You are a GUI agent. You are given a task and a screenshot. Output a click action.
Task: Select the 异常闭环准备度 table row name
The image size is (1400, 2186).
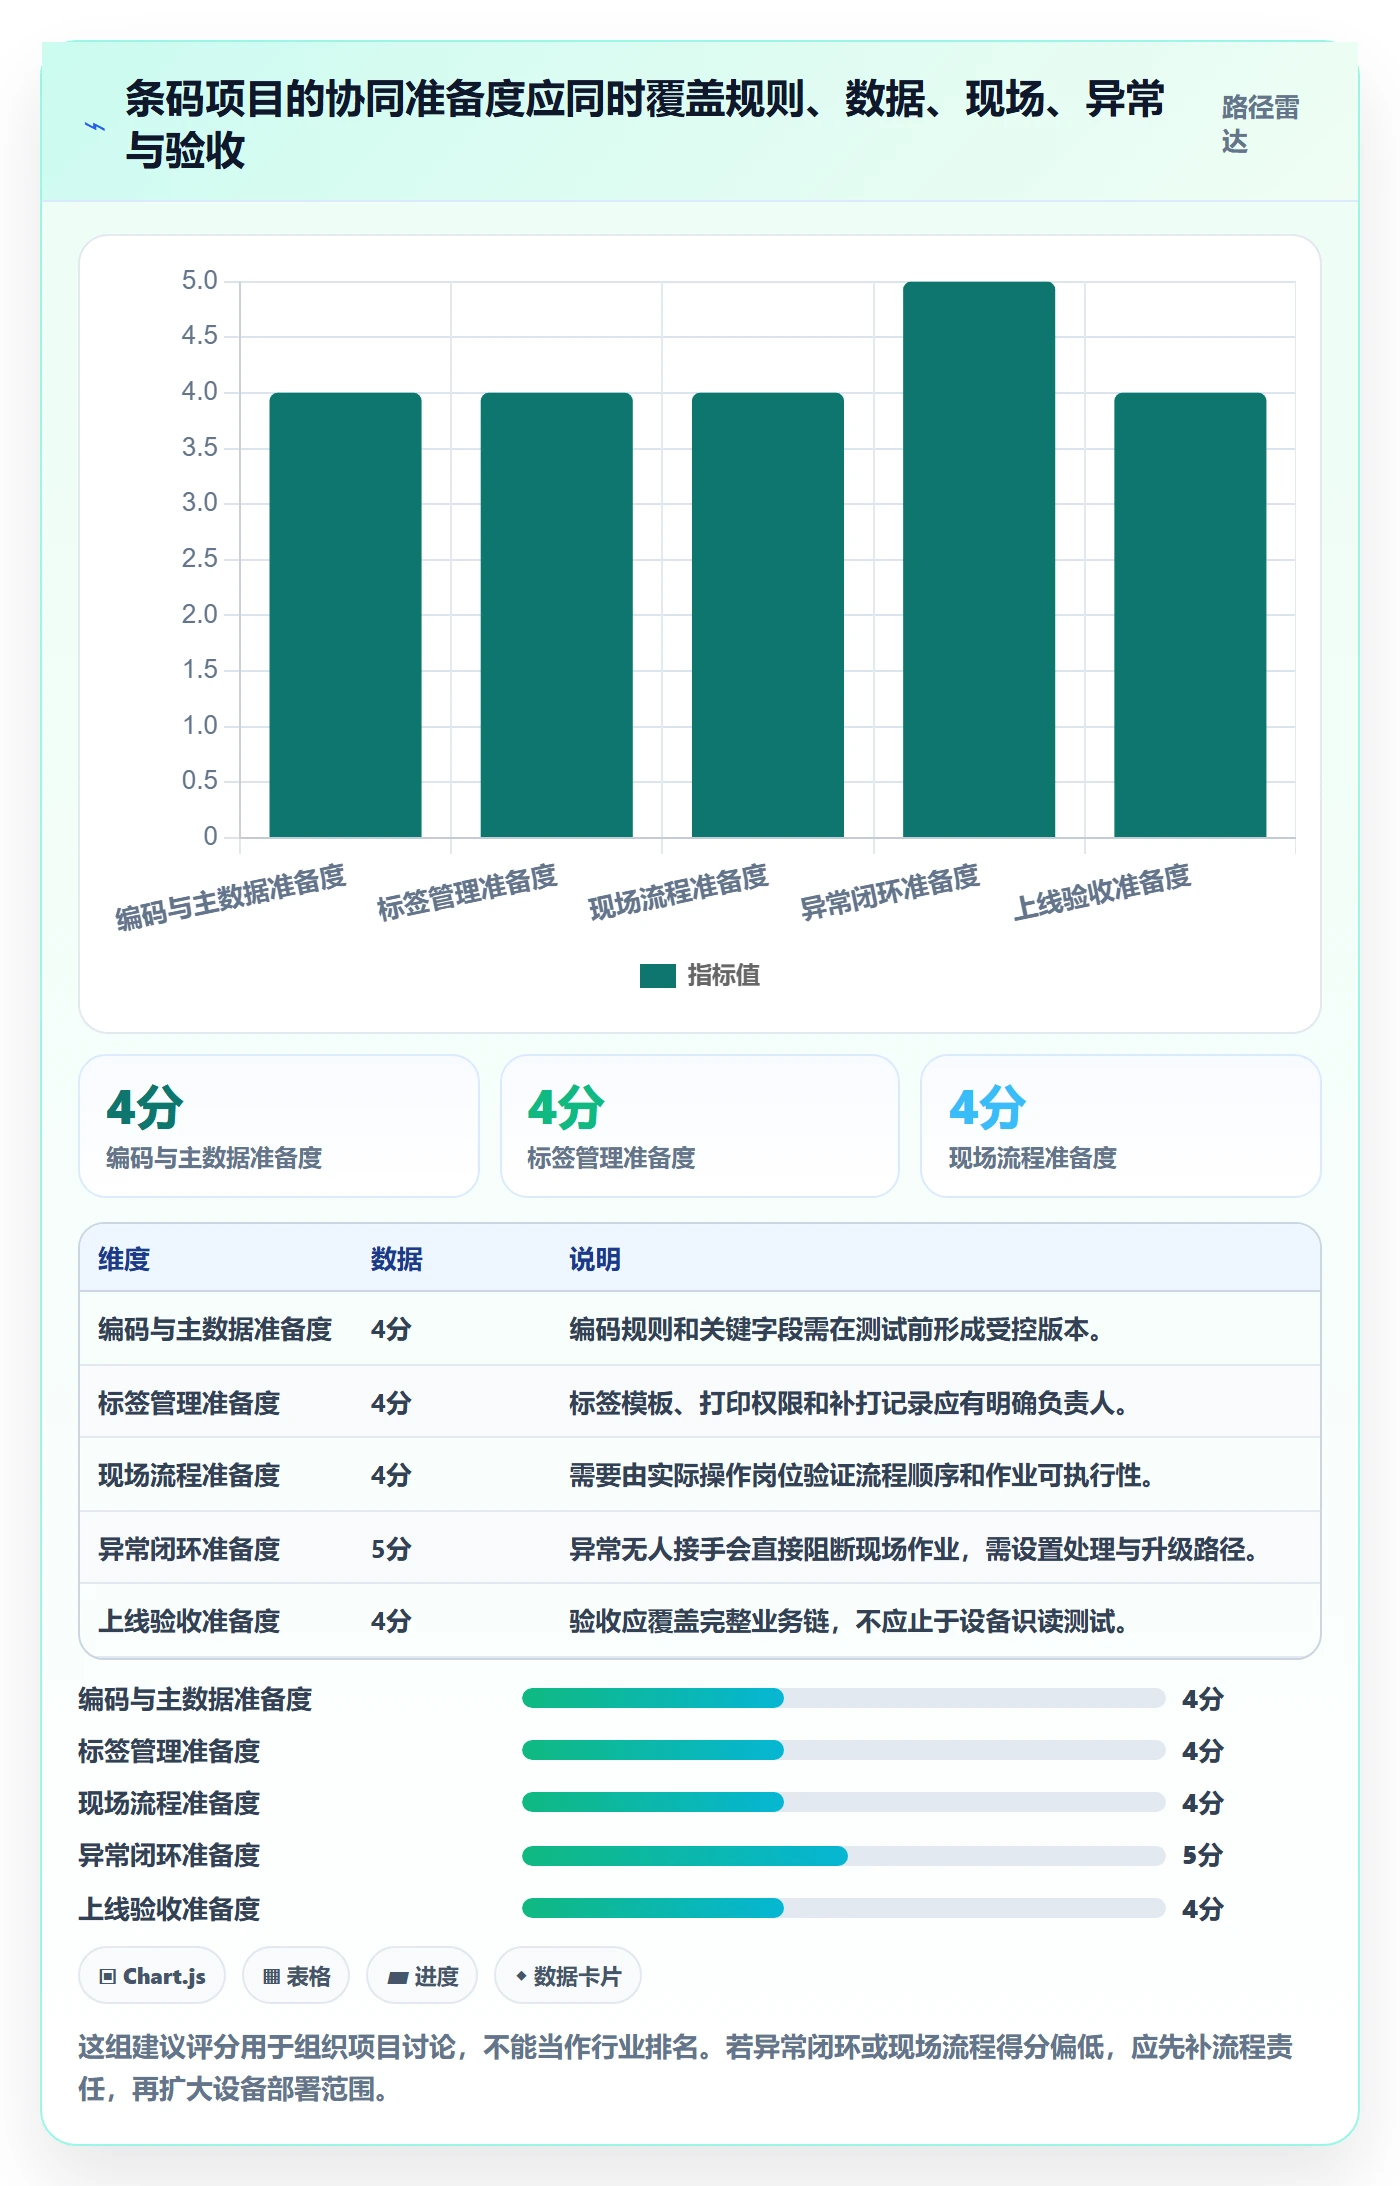coord(189,1549)
